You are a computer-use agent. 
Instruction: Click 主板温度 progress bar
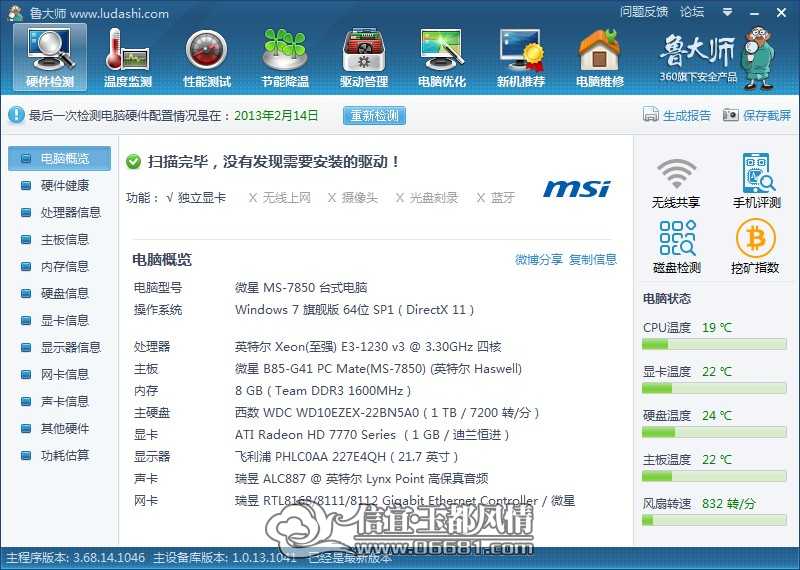pyautogui.click(x=714, y=477)
